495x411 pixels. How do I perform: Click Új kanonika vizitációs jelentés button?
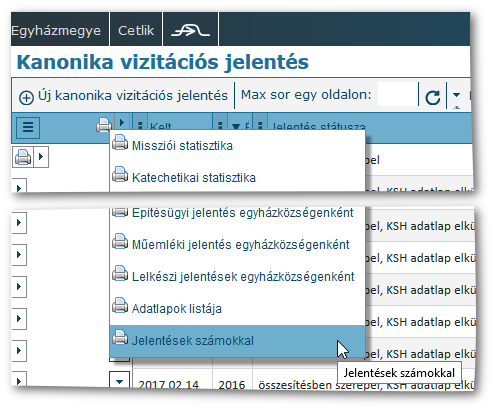[x=123, y=96]
